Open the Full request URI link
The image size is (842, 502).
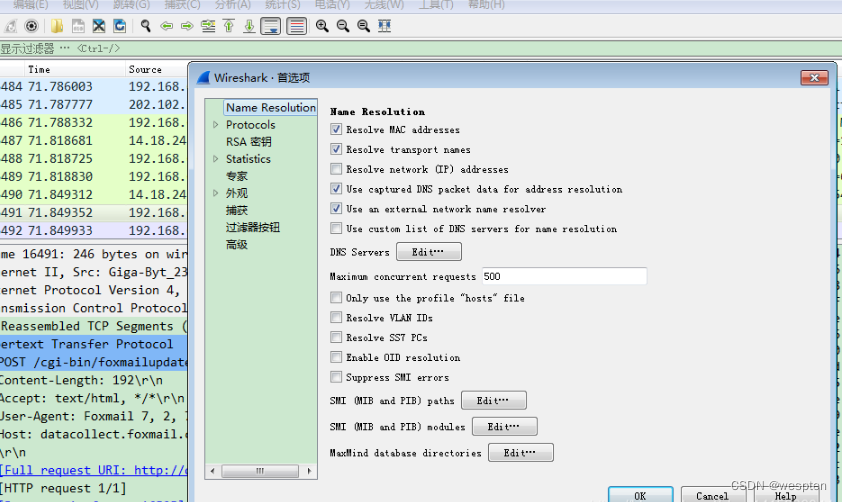click(94, 470)
